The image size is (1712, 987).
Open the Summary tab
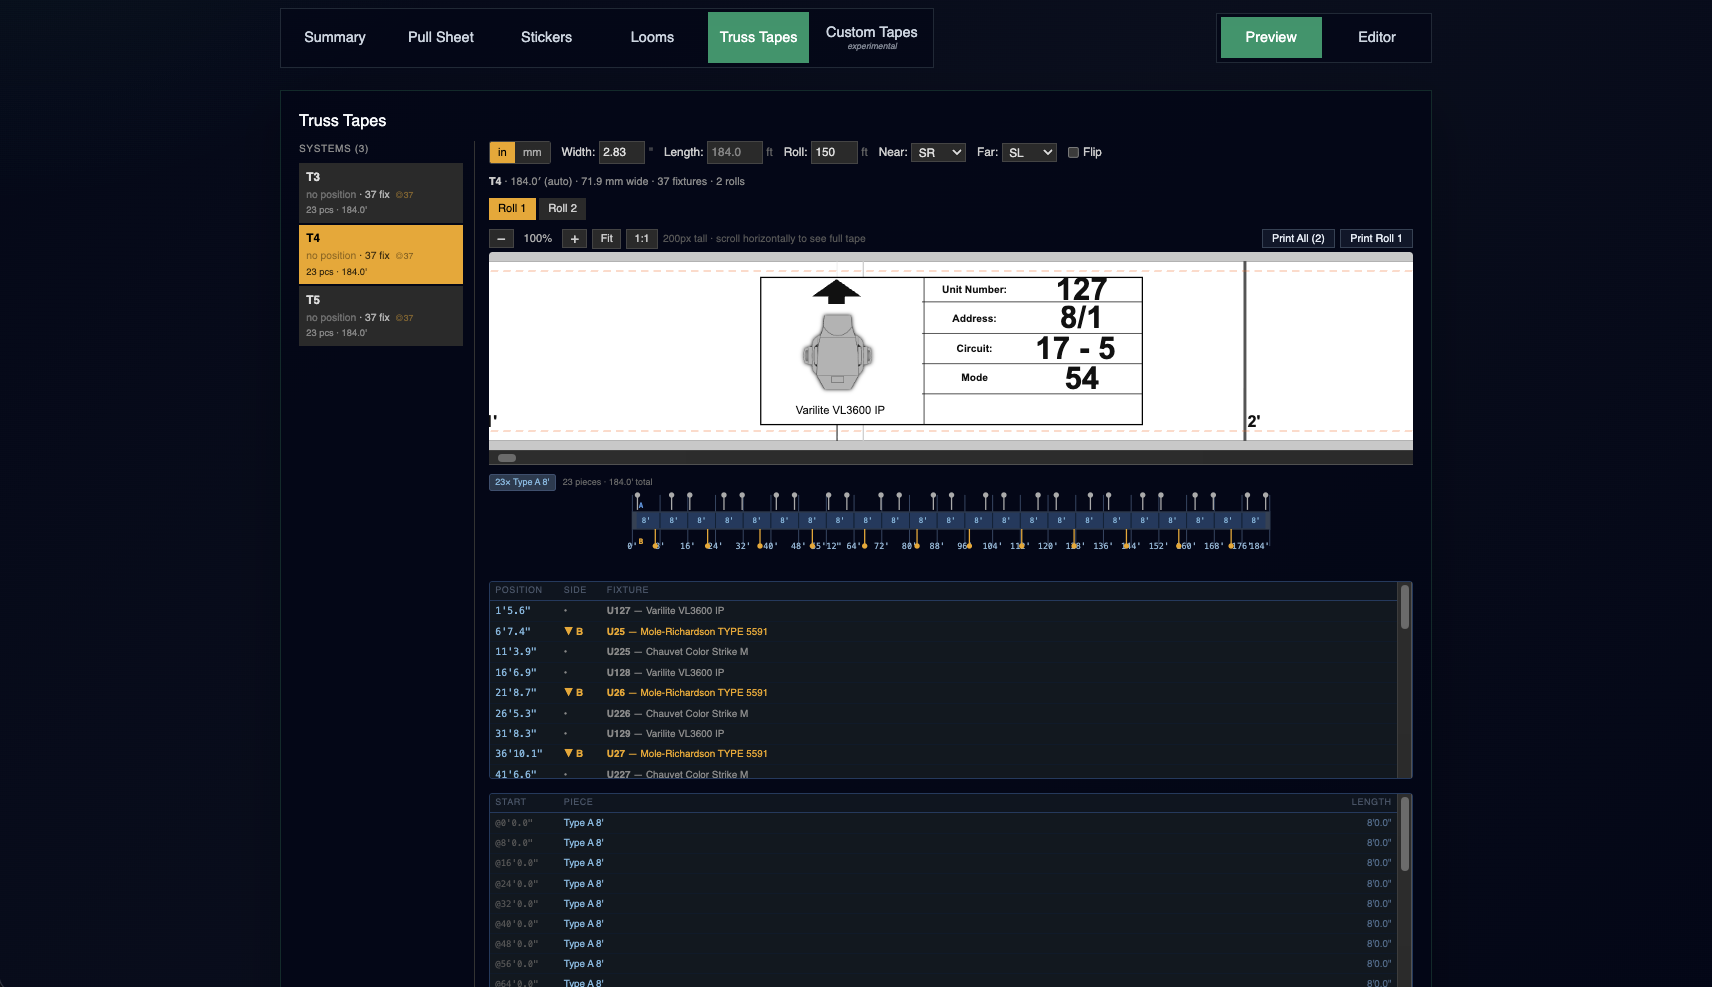335,37
